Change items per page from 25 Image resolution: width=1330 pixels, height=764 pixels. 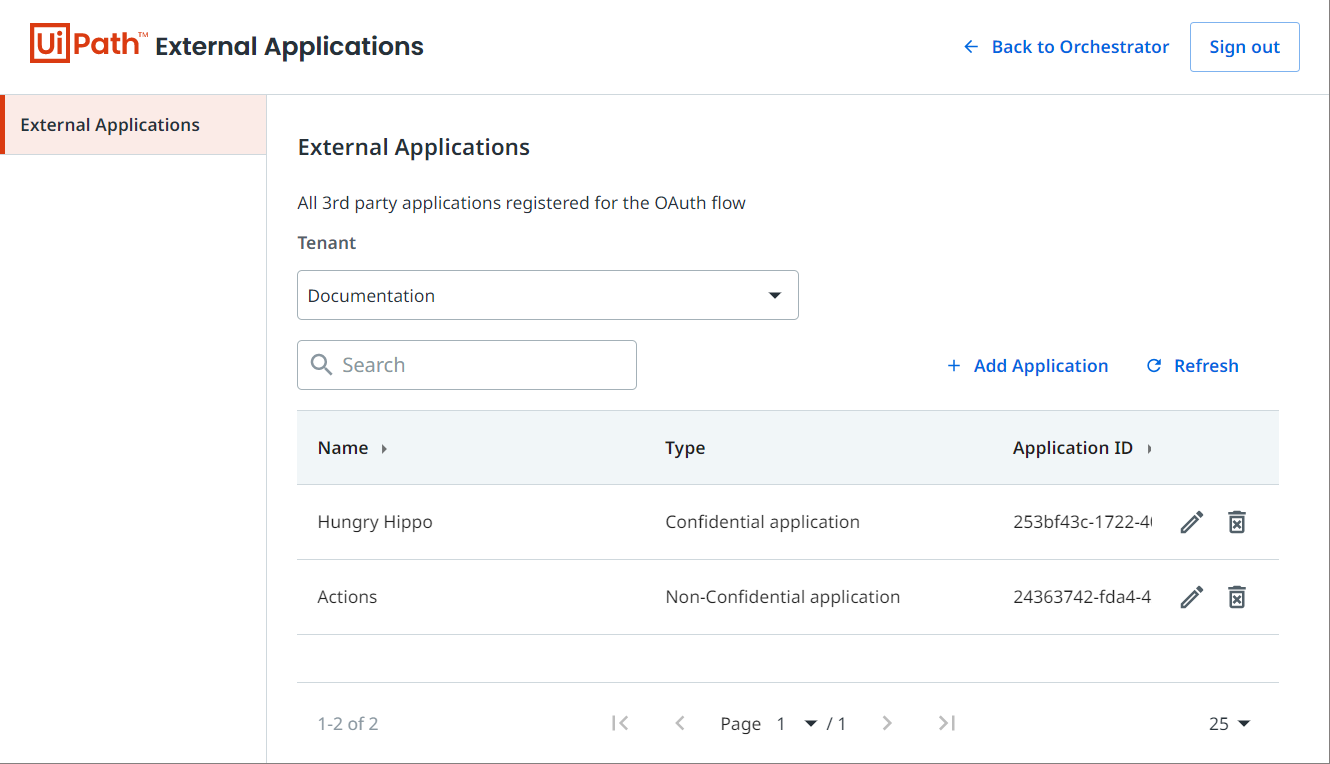tap(1230, 724)
